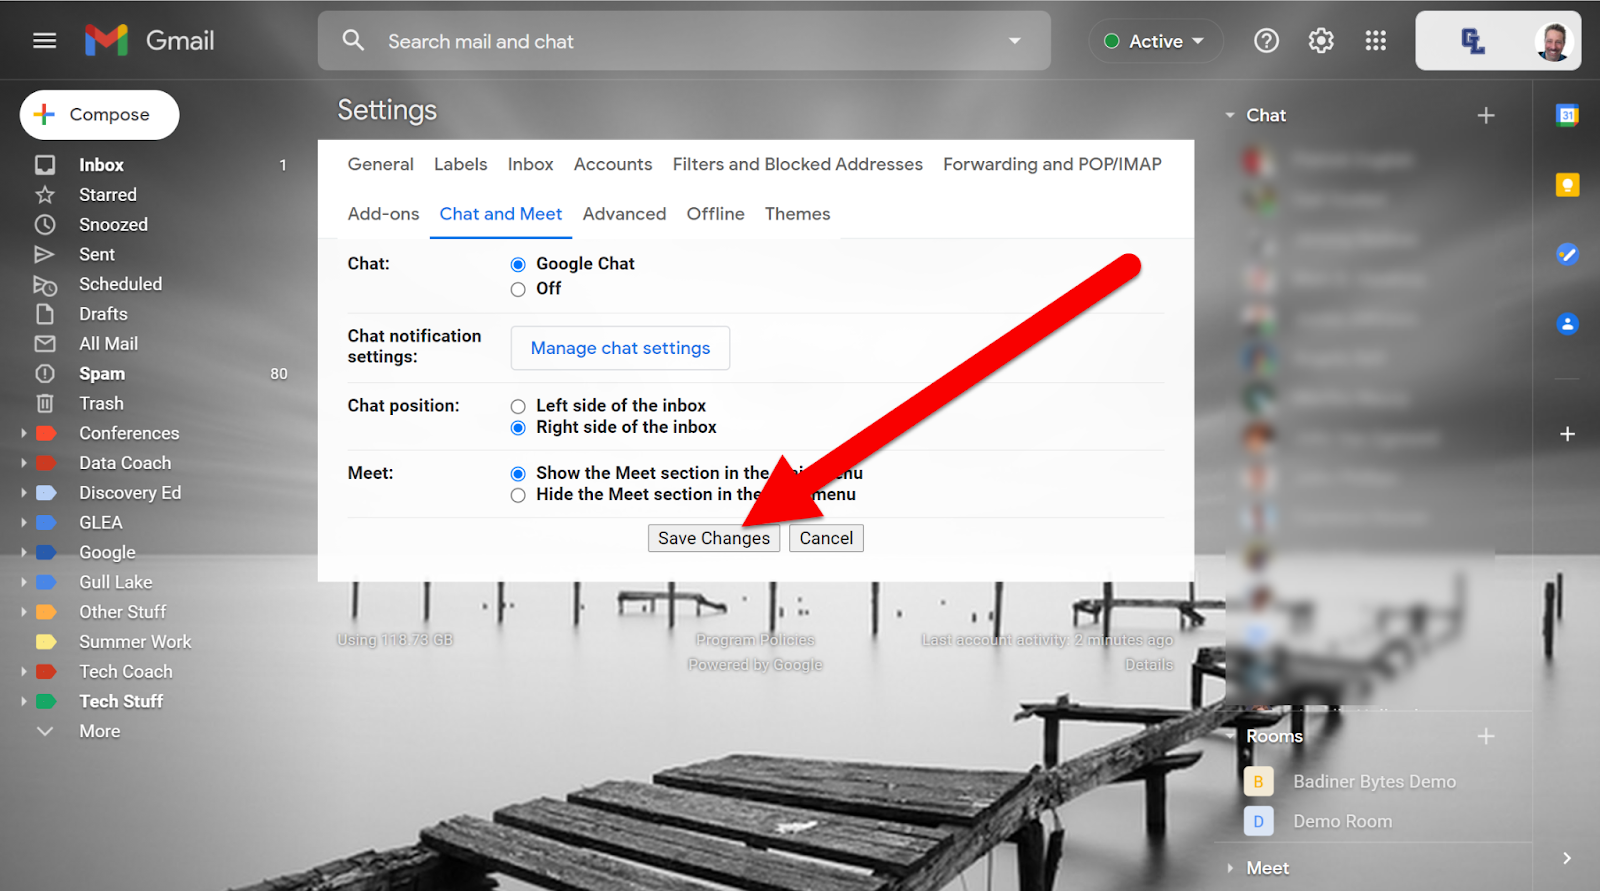Open the search options dropdown arrow
Screen dimensions: 1600x891
point(1015,41)
